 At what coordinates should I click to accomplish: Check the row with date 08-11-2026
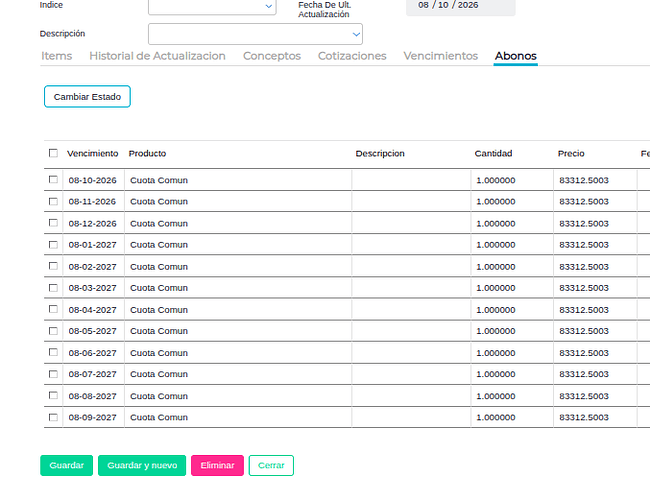pos(53,201)
